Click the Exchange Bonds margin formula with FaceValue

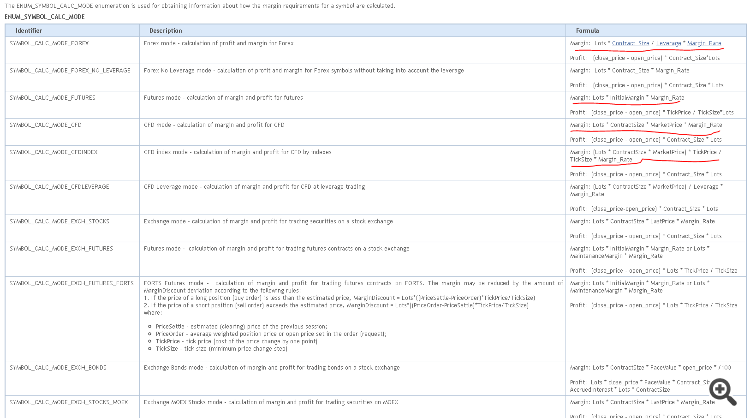651,368
